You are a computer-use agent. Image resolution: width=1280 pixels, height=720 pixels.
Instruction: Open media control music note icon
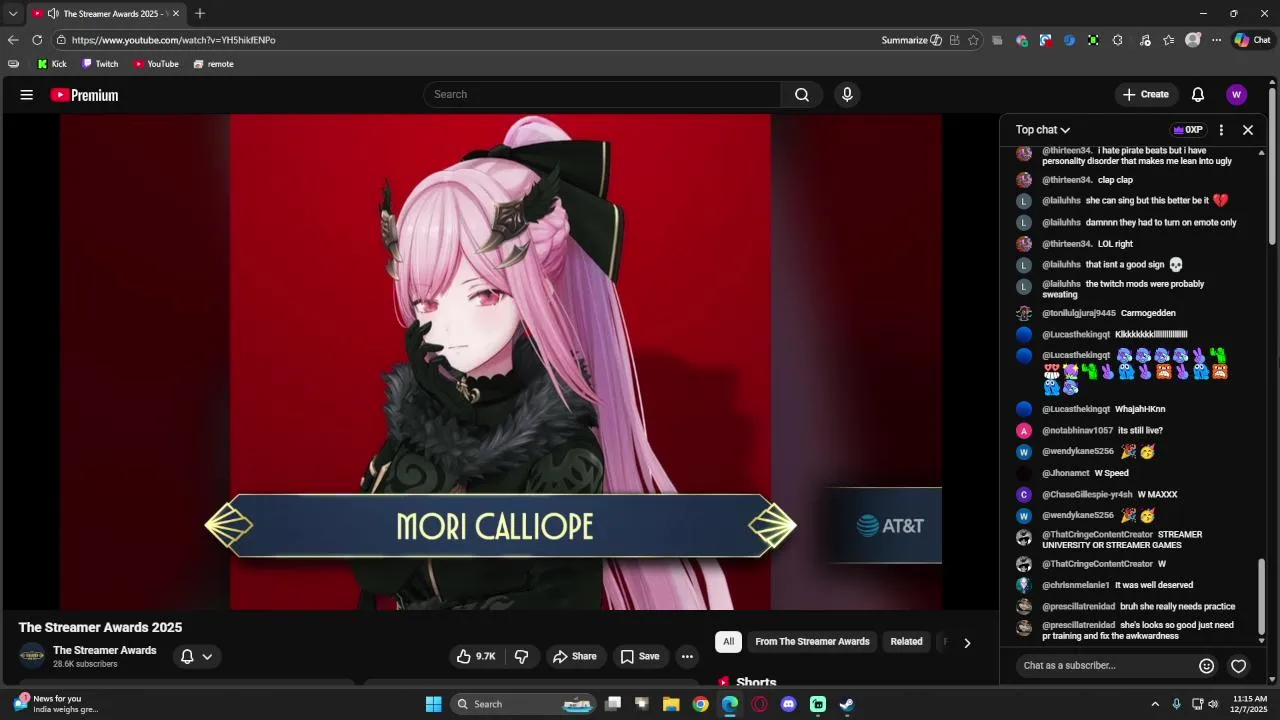click(1145, 40)
